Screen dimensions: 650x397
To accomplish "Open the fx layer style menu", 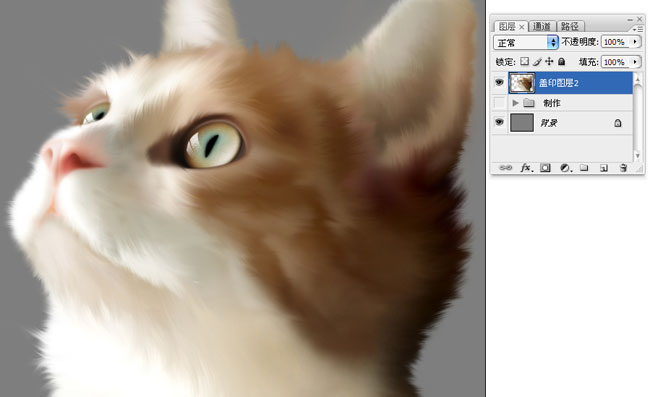I will tap(526, 167).
